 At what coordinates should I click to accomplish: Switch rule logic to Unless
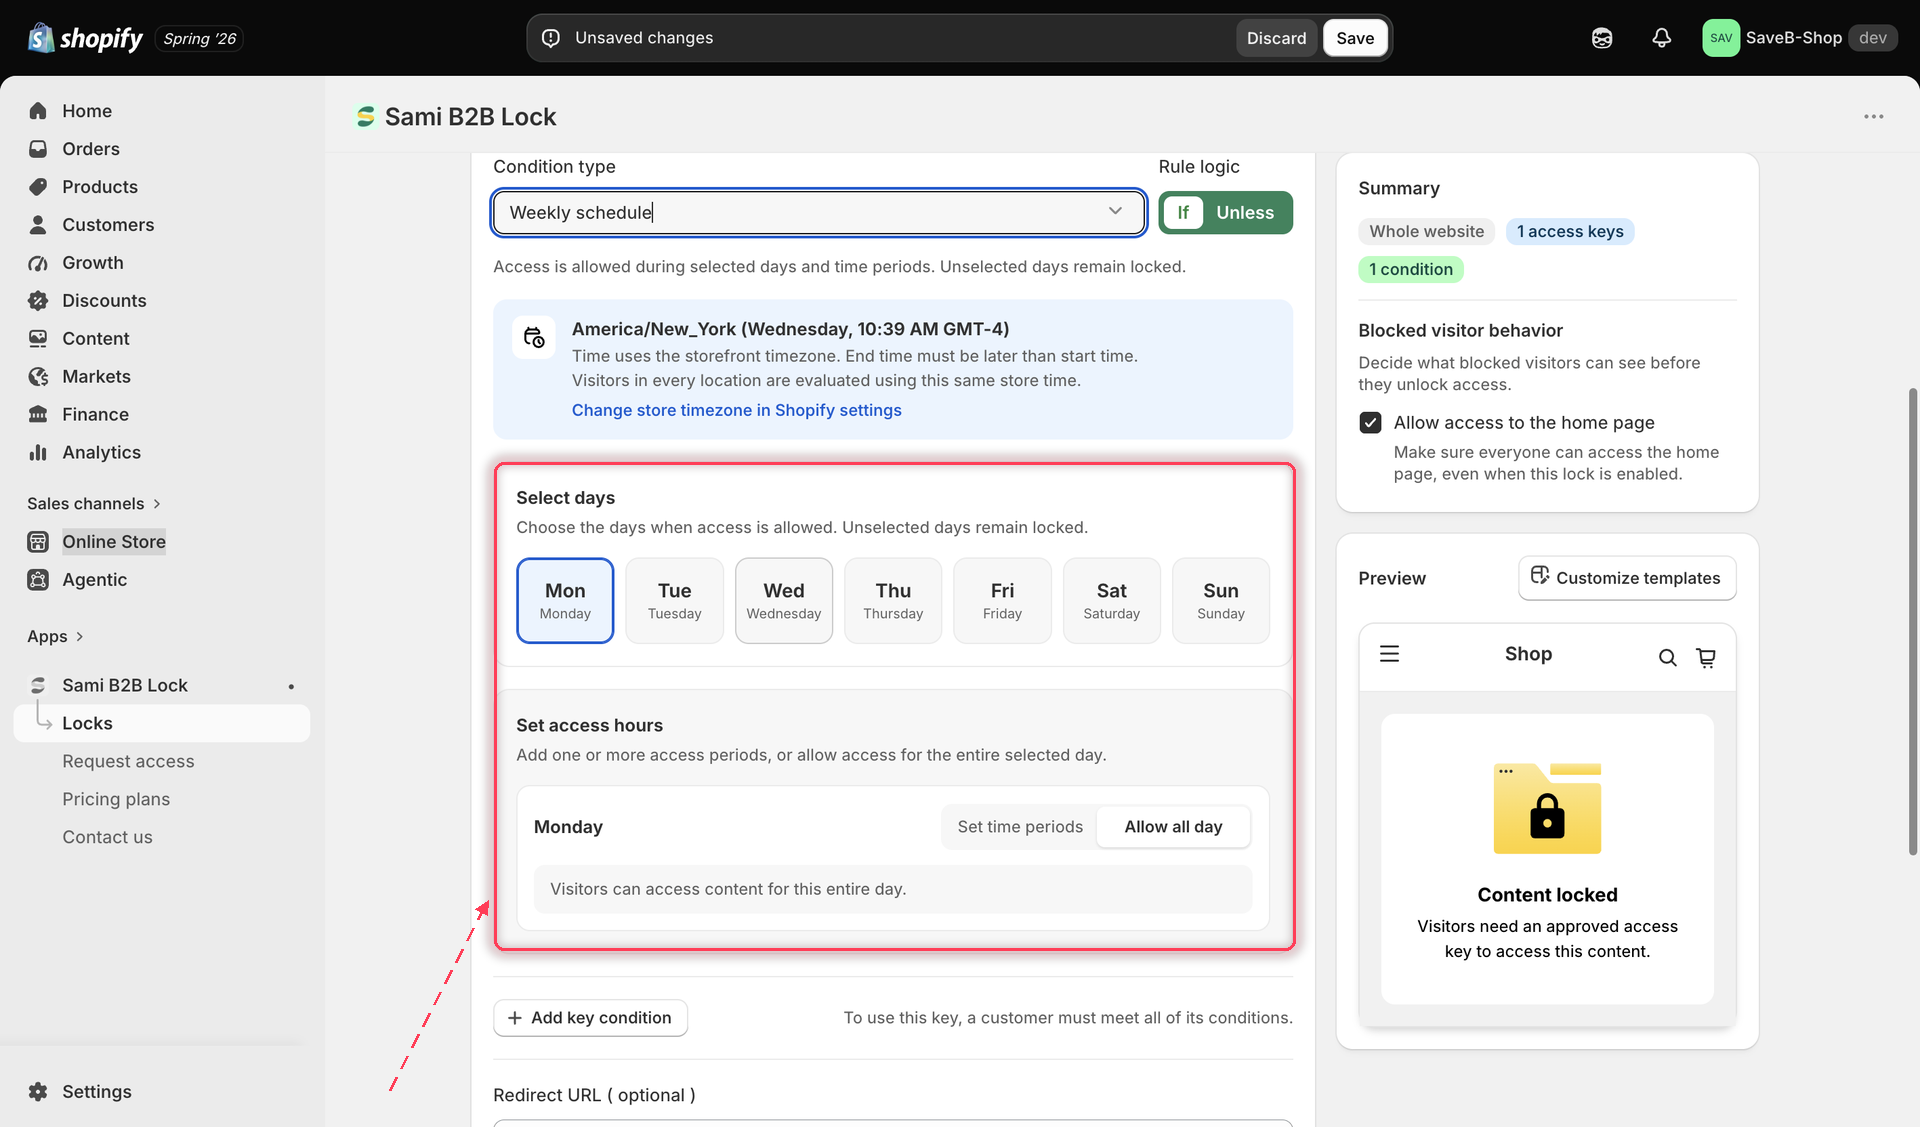coord(1245,213)
